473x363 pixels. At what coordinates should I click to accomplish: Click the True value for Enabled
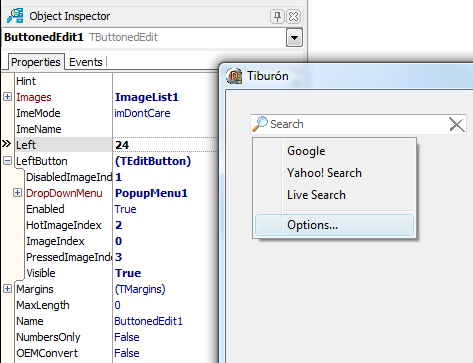click(x=125, y=209)
